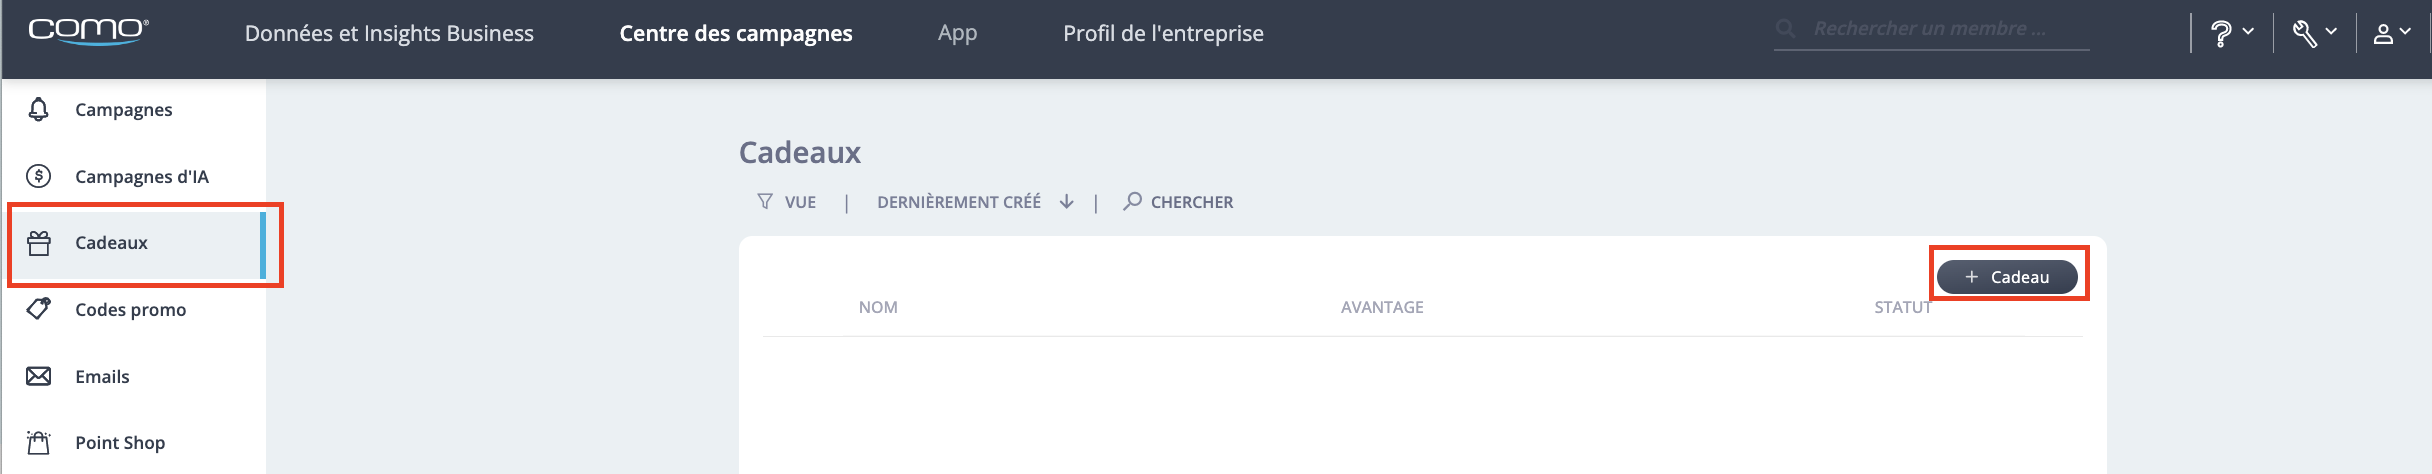2432x474 pixels.
Task: Open Campagnes d'IA dollar icon
Action: click(x=38, y=176)
